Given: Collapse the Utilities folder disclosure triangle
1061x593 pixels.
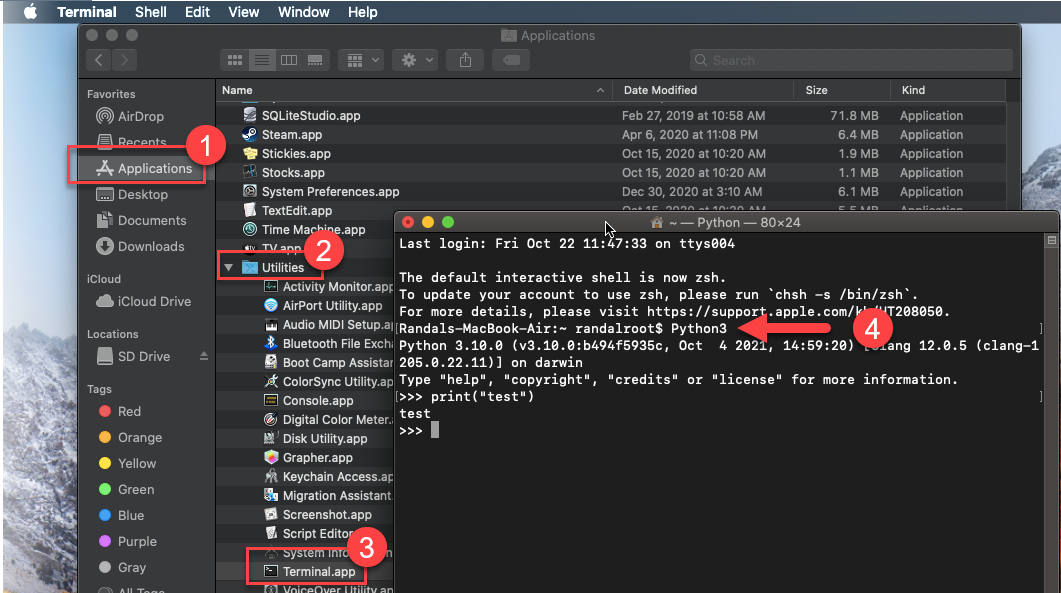Looking at the screenshot, I should point(229,267).
